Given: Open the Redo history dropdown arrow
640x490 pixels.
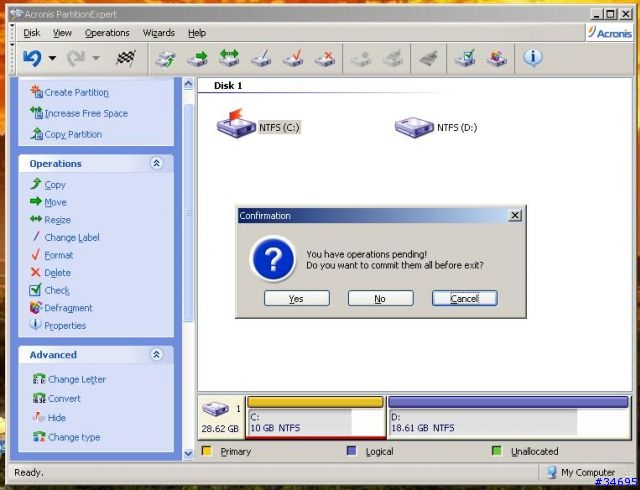Looking at the screenshot, I should [96, 58].
